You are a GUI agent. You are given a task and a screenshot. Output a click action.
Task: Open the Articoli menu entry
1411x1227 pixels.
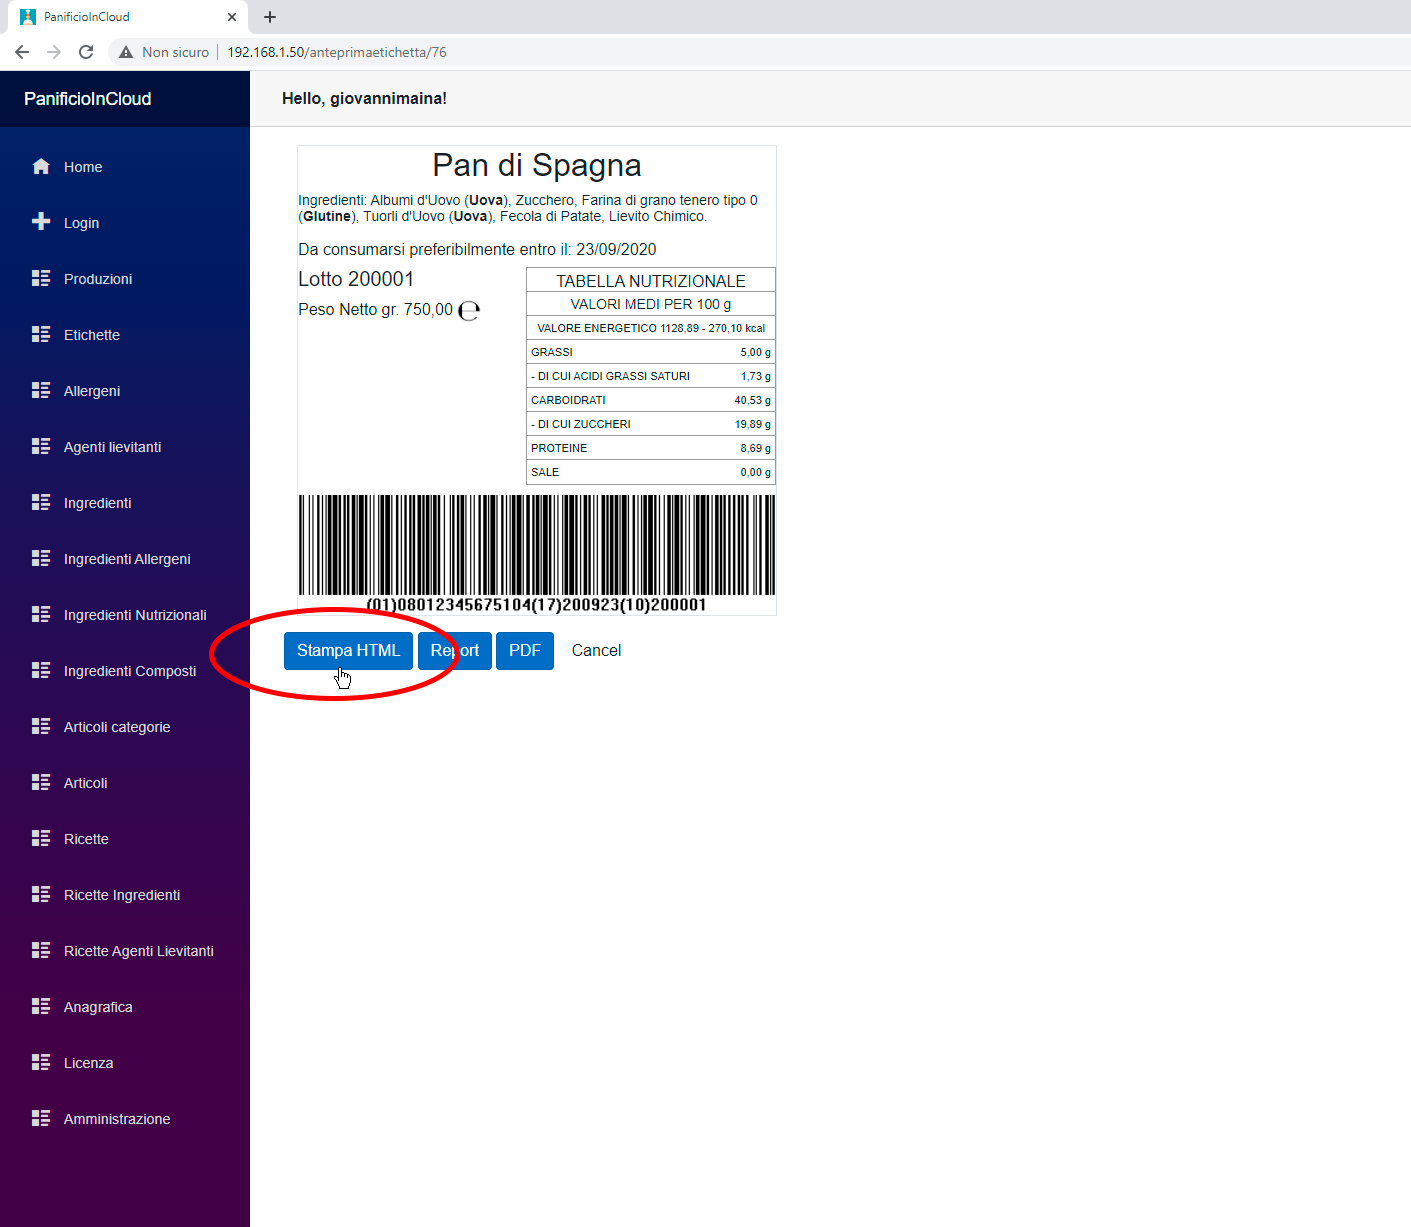click(x=86, y=783)
